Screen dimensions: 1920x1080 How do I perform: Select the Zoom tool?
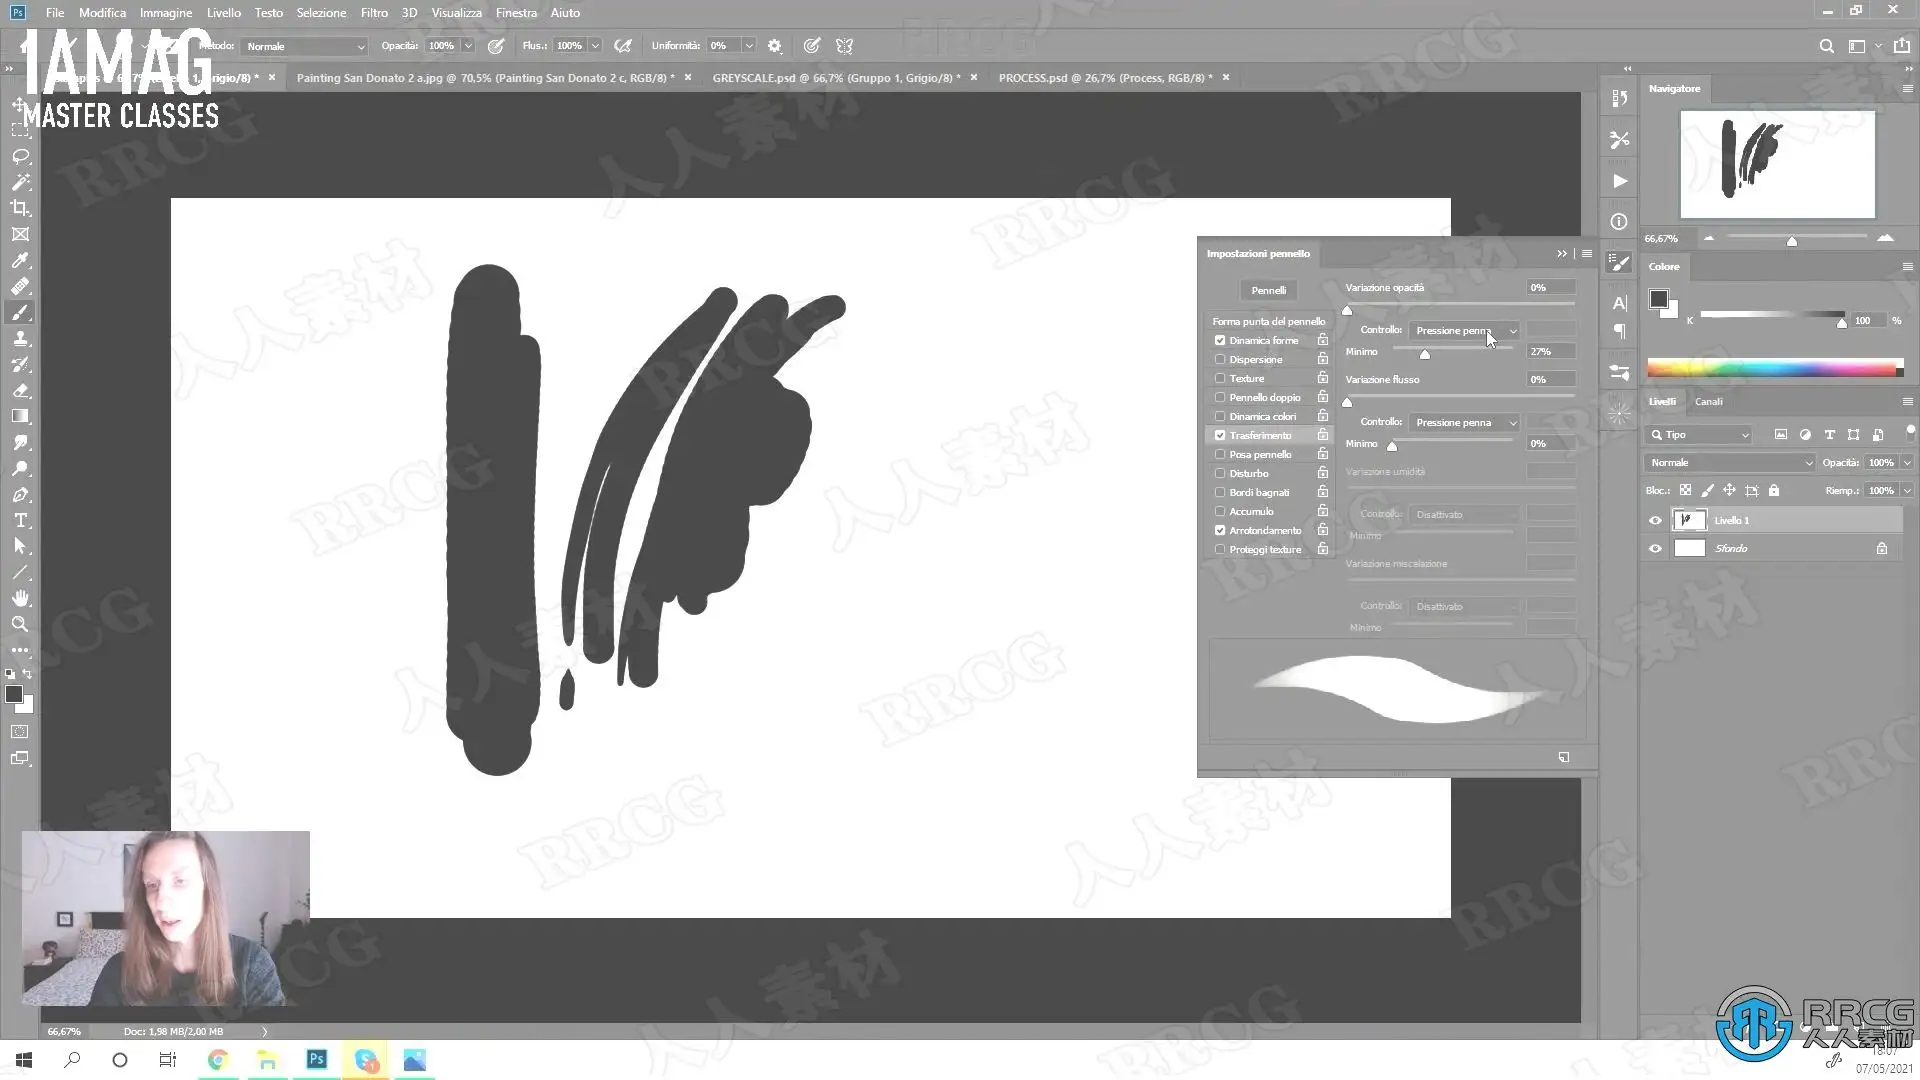[20, 624]
